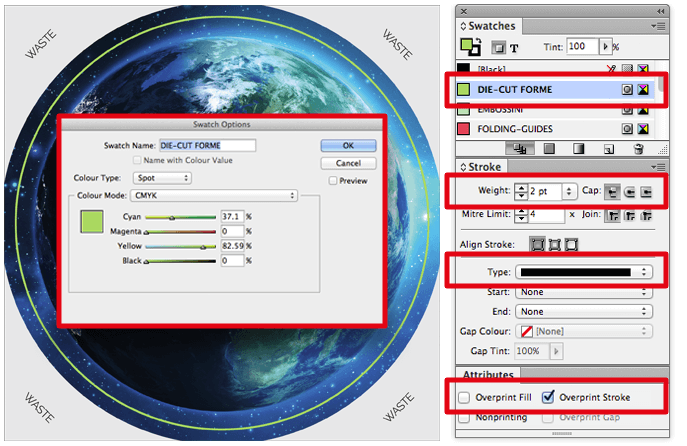Switch to the Stroke panel tab
The image size is (687, 446).
coord(484,166)
